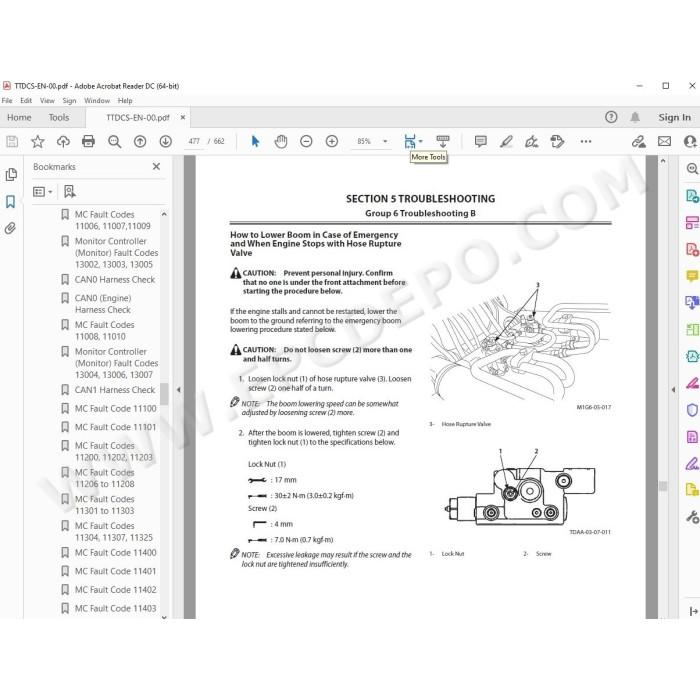Viewport: 700px width, 700px height.
Task: Send file by email envelope icon
Action: pos(664,142)
